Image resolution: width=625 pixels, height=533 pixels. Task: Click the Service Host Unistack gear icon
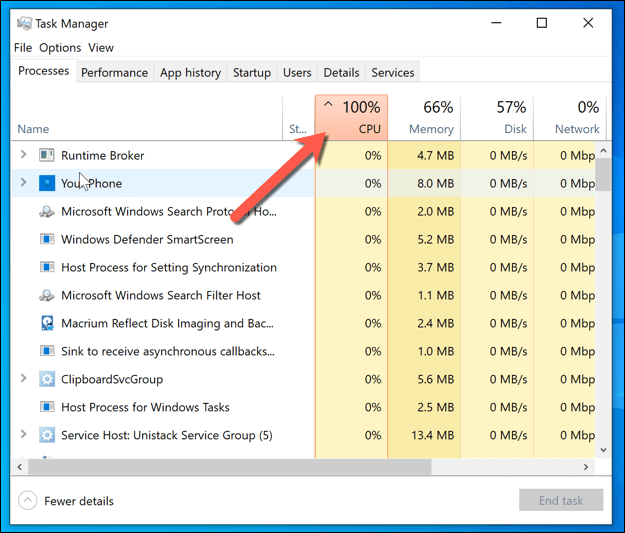pyautogui.click(x=47, y=435)
